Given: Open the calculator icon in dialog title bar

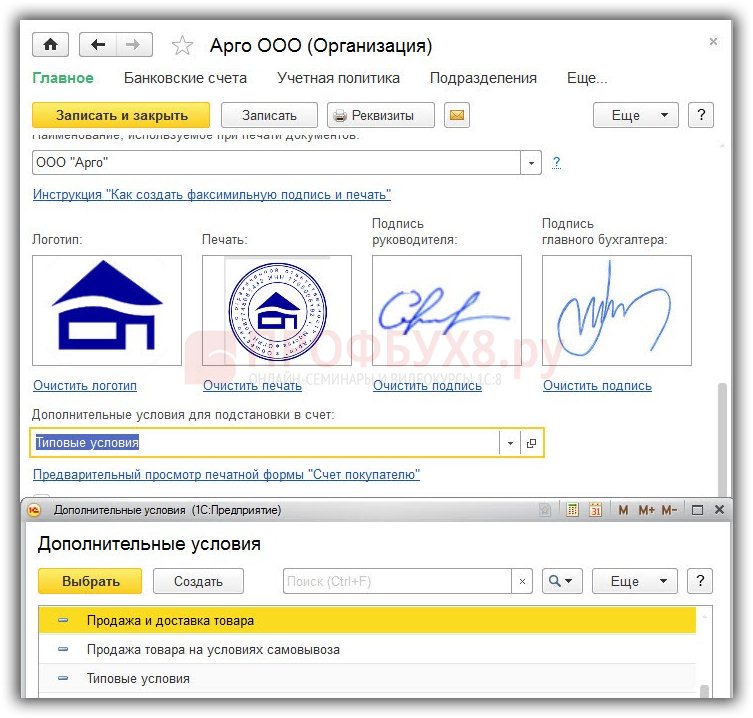Looking at the screenshot, I should (572, 510).
